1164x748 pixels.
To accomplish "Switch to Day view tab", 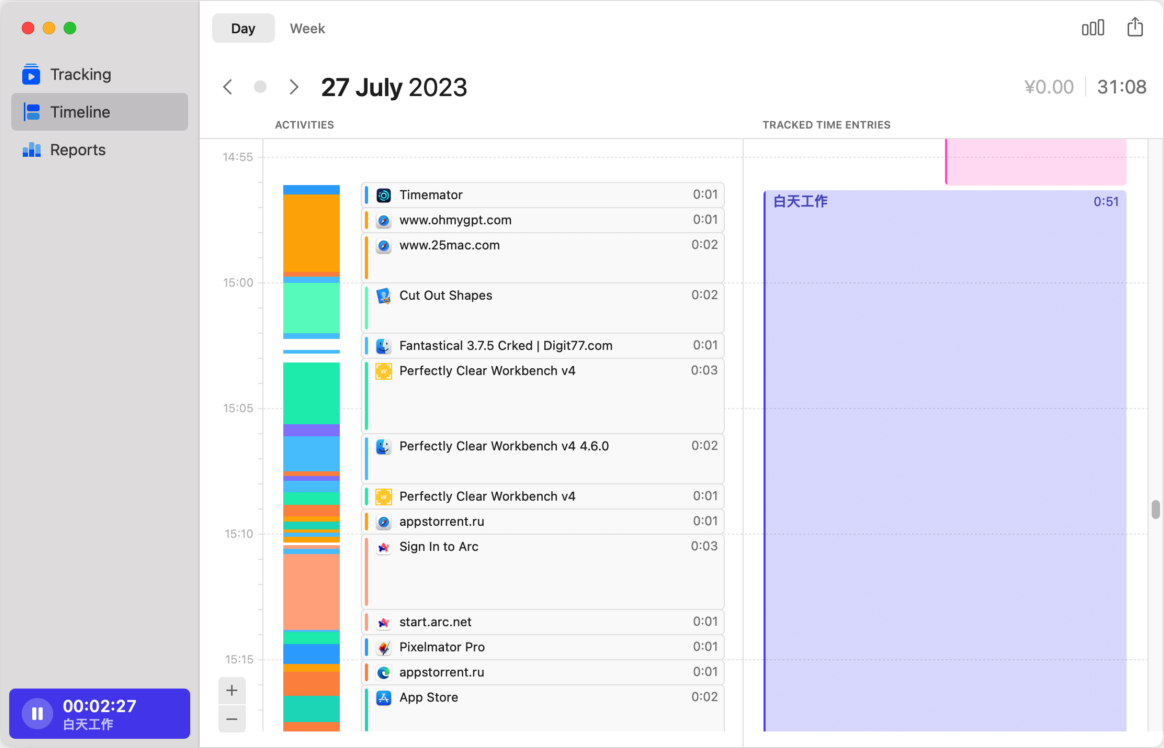I will [x=243, y=28].
